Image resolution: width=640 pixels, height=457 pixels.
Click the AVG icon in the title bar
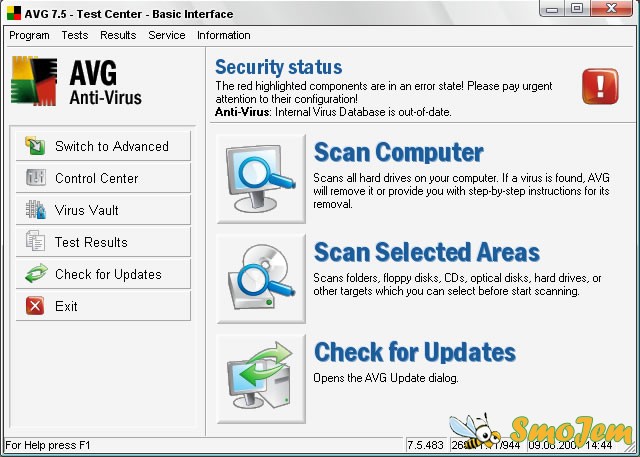coord(13,13)
